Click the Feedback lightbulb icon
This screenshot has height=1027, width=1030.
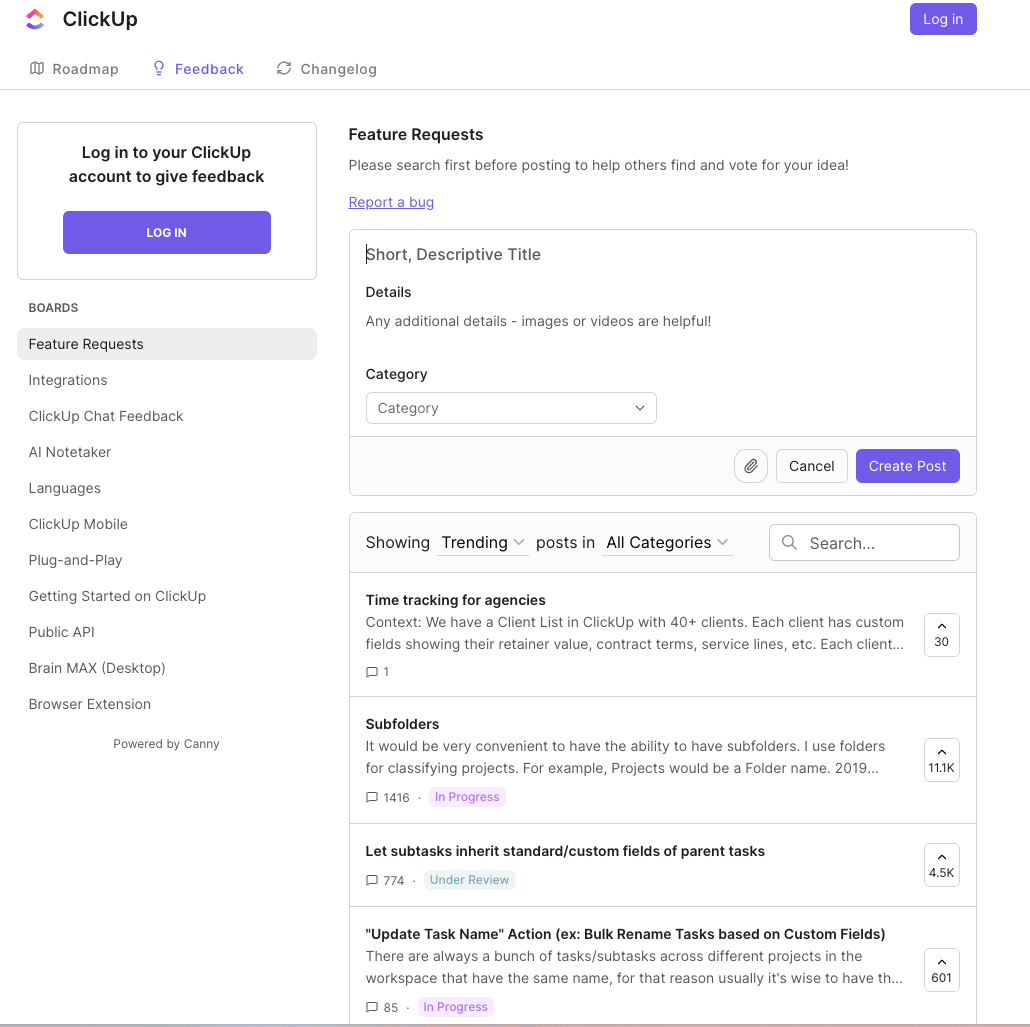159,68
